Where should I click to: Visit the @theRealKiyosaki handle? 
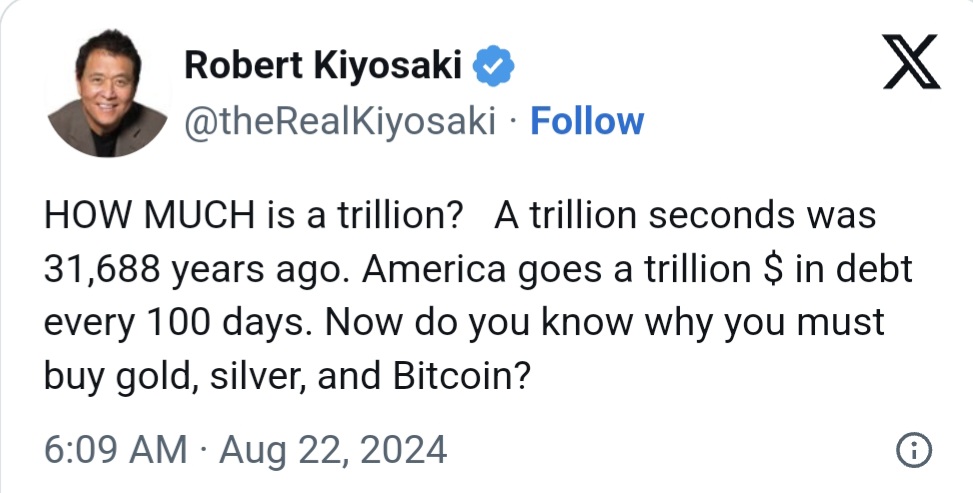[x=339, y=121]
